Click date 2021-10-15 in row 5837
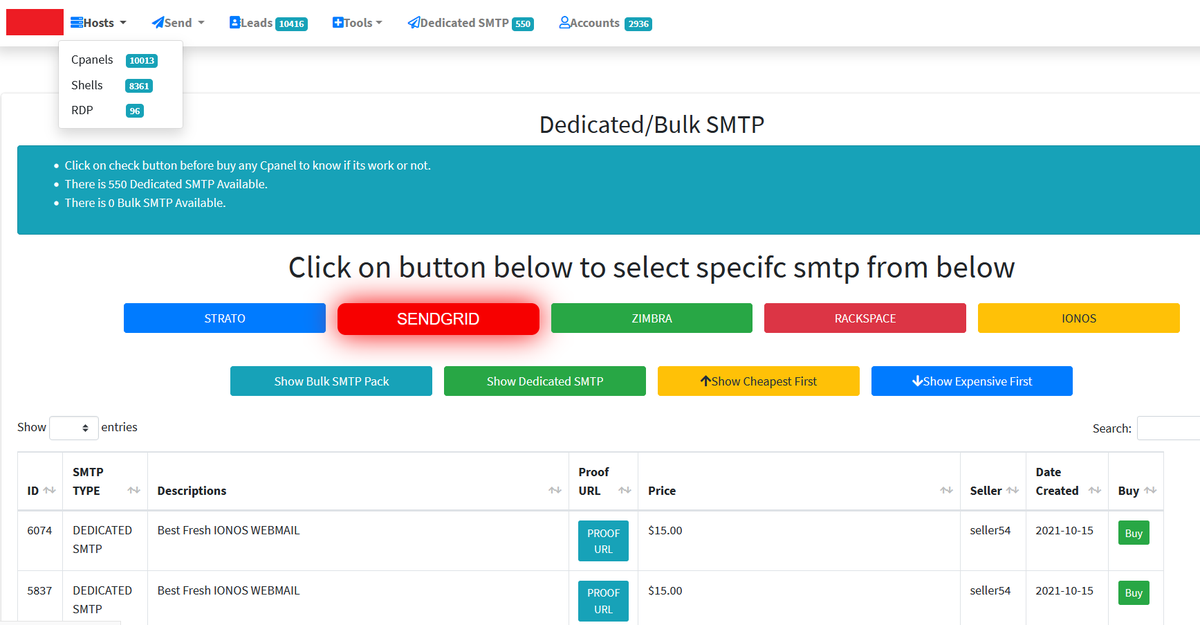This screenshot has height=625, width=1200. click(1067, 590)
